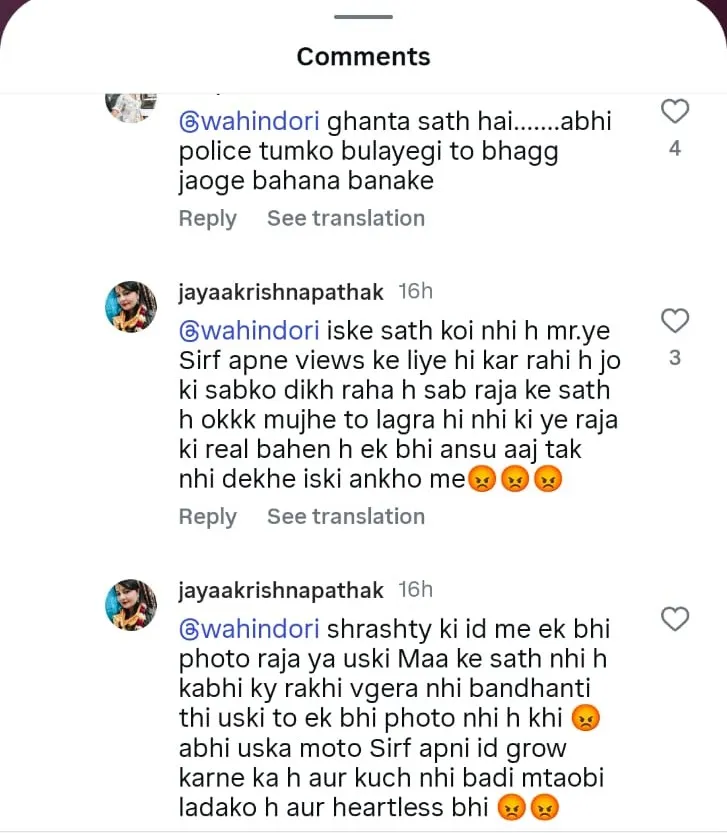This screenshot has height=833, width=727.
Task: Follow @wahindori mention in "shrashty ki id" comment
Action: point(249,629)
